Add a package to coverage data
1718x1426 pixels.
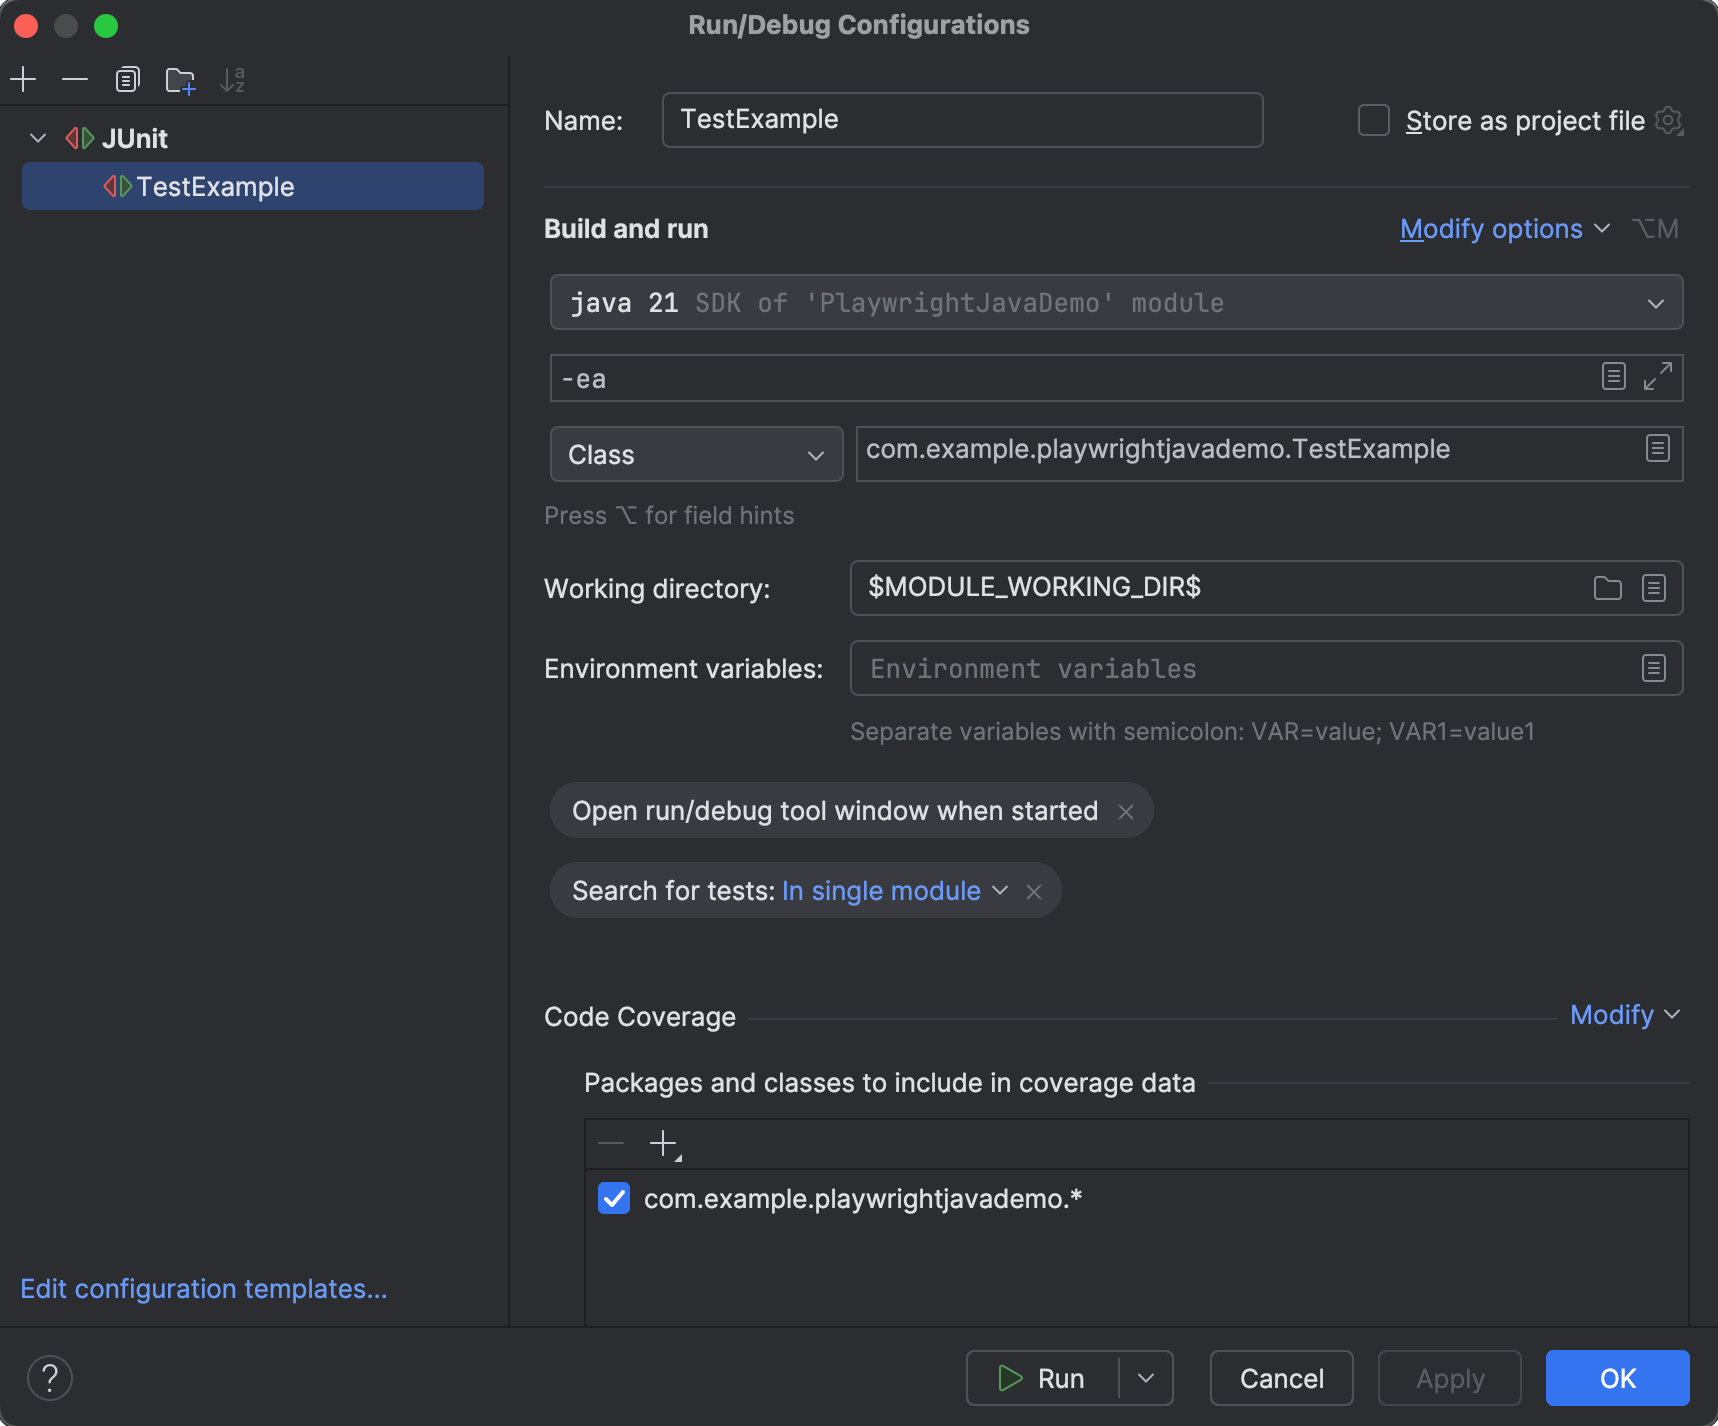663,1143
